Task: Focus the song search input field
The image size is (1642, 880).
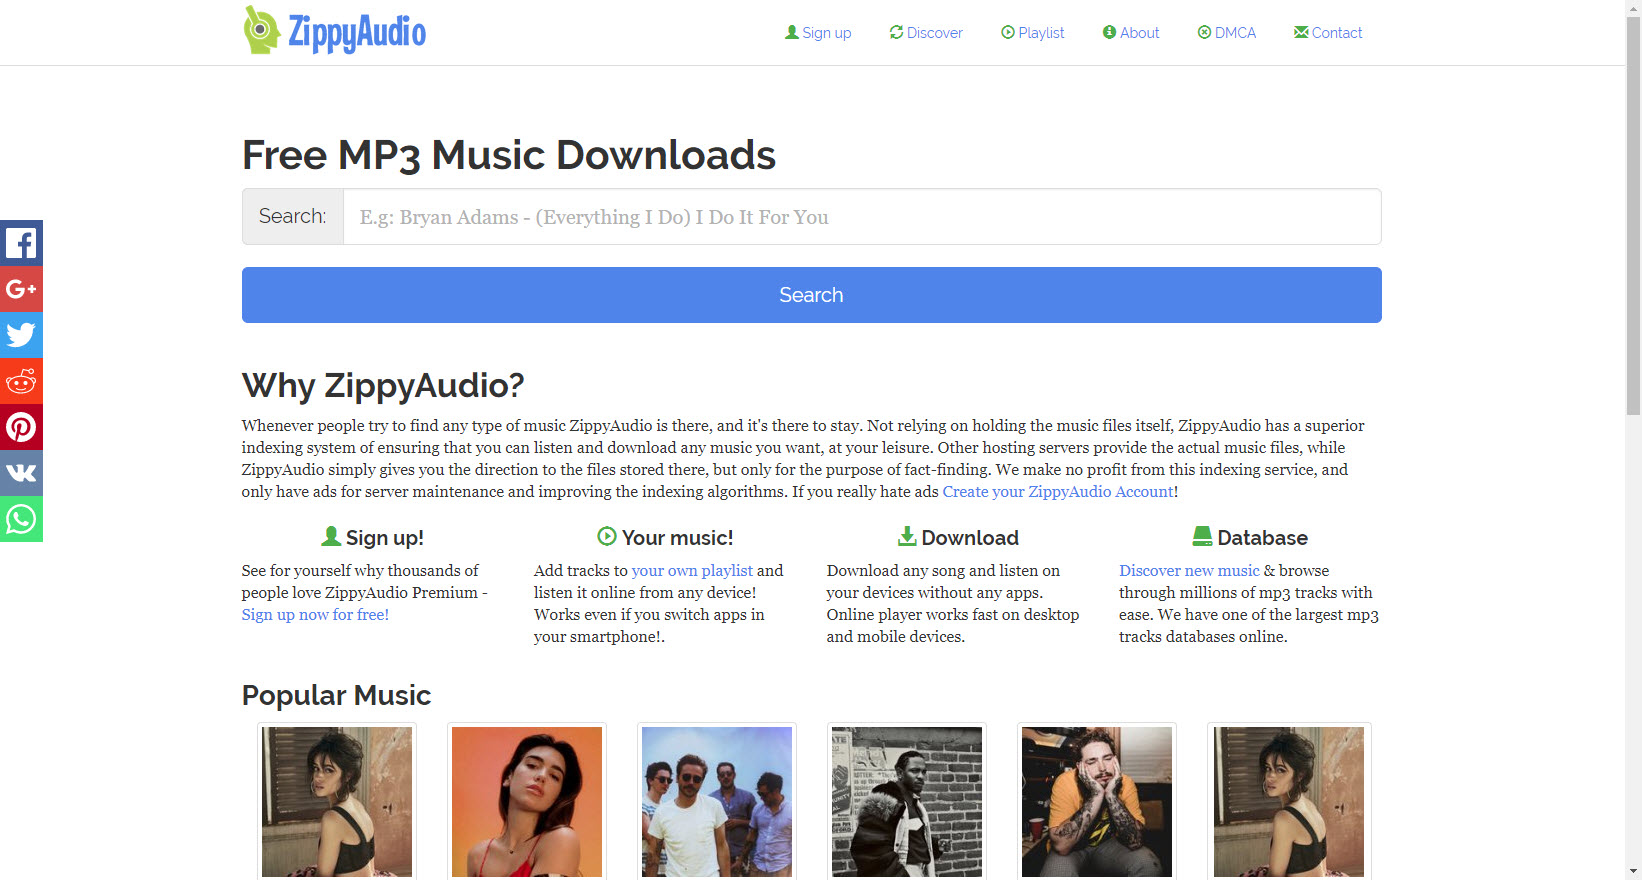Action: click(x=861, y=217)
